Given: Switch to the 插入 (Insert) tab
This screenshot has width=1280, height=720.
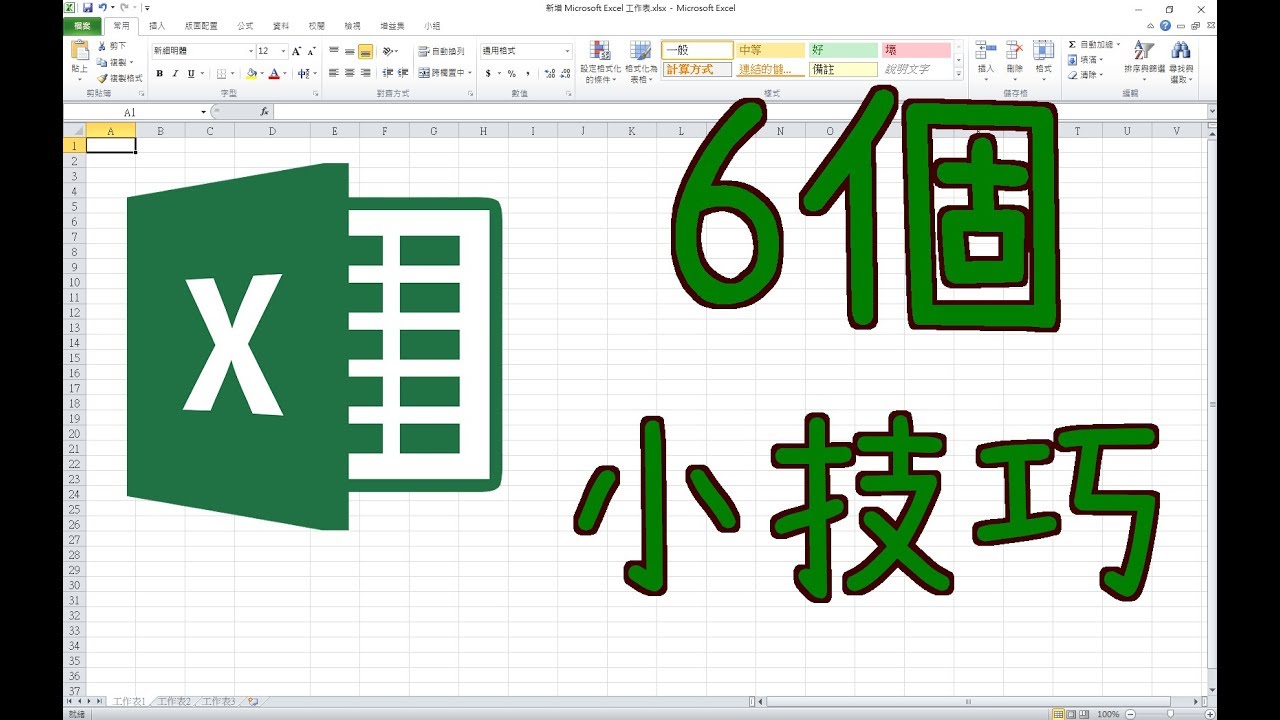Looking at the screenshot, I should [x=157, y=26].
